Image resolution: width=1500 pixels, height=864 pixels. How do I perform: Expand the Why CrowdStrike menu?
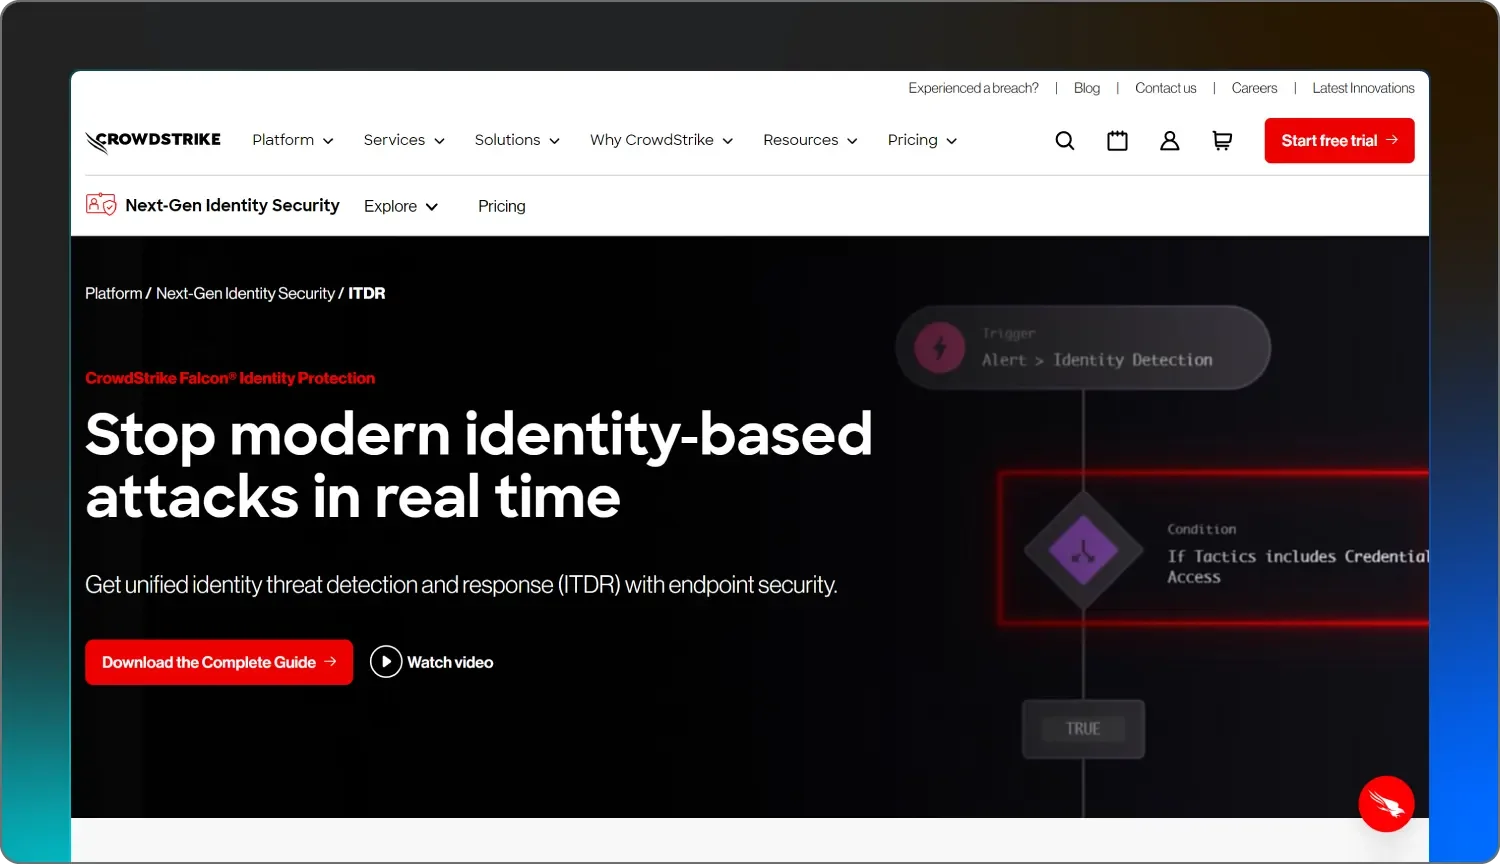(662, 140)
